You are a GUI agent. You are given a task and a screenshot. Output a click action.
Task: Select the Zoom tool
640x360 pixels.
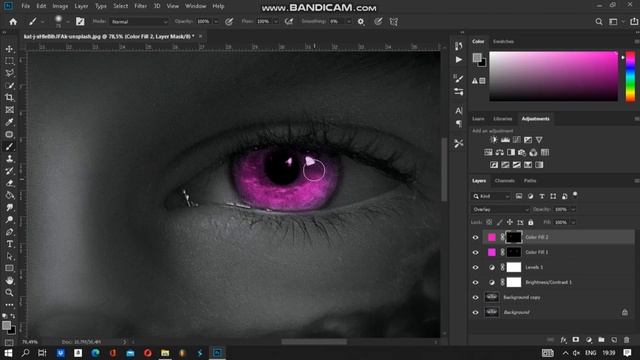(9, 293)
